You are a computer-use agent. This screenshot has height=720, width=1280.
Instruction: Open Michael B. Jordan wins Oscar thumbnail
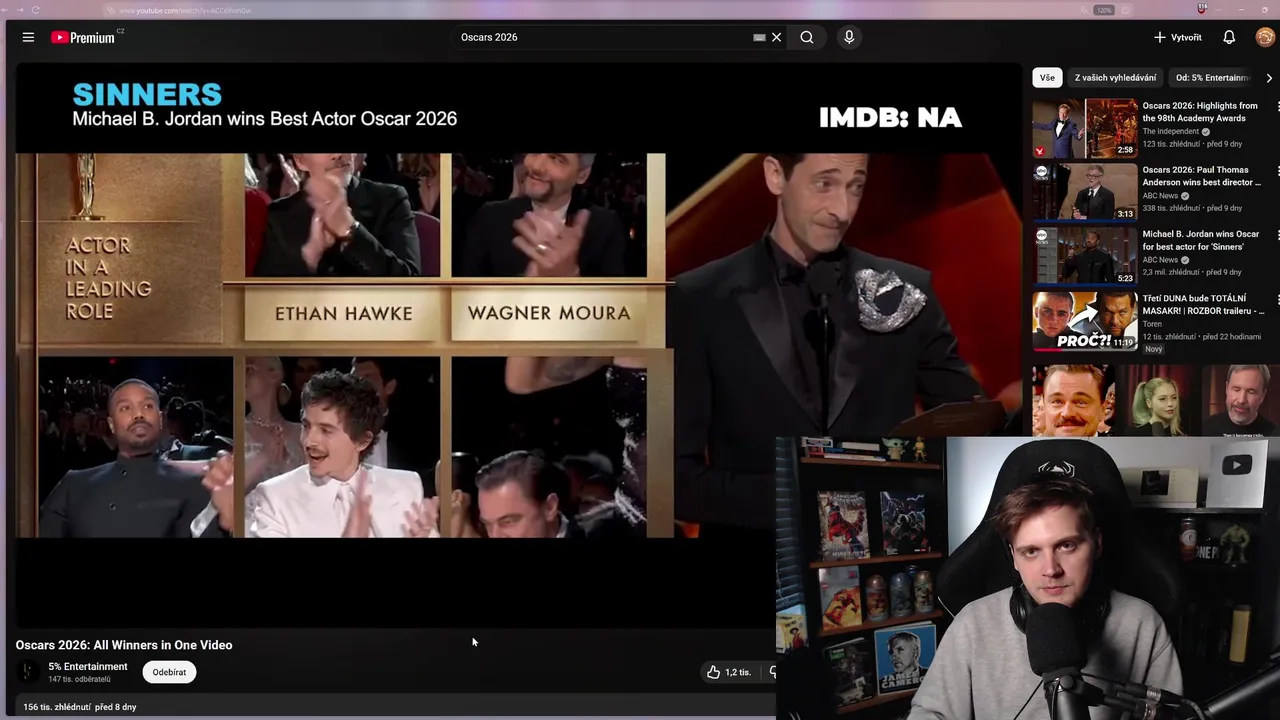point(1085,256)
